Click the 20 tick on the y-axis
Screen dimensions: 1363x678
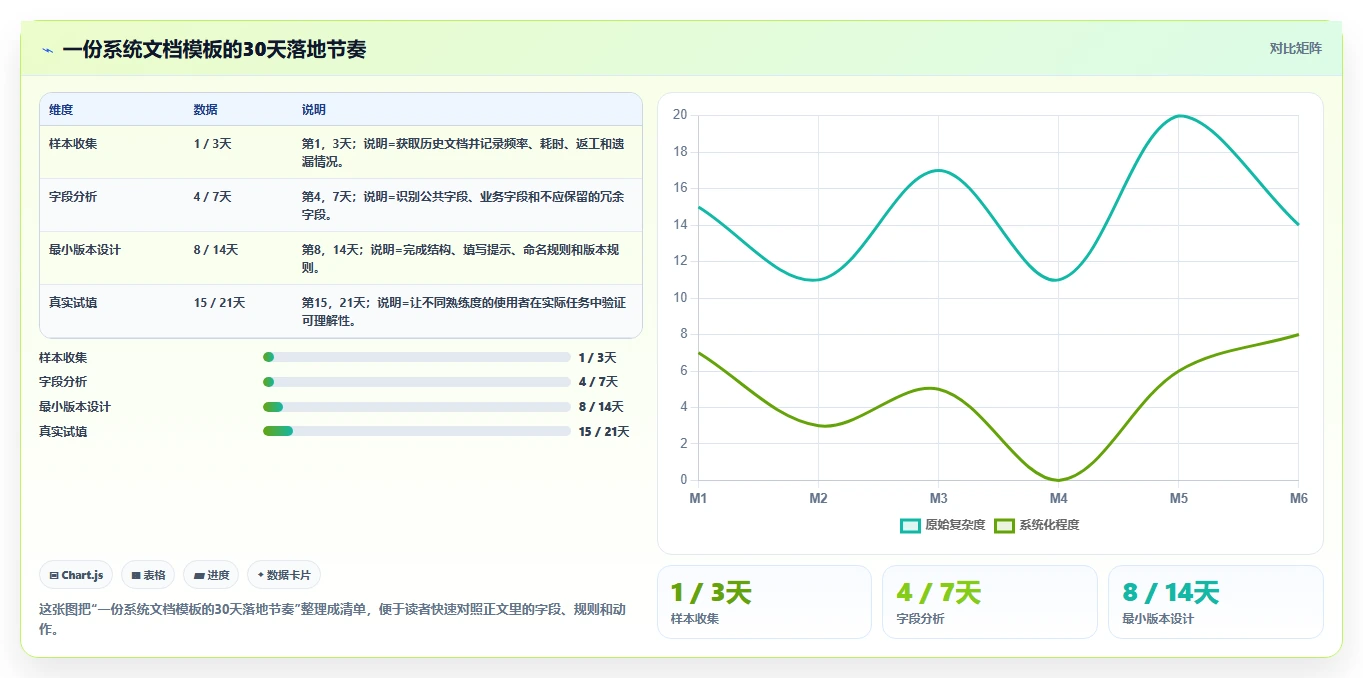[x=680, y=115]
